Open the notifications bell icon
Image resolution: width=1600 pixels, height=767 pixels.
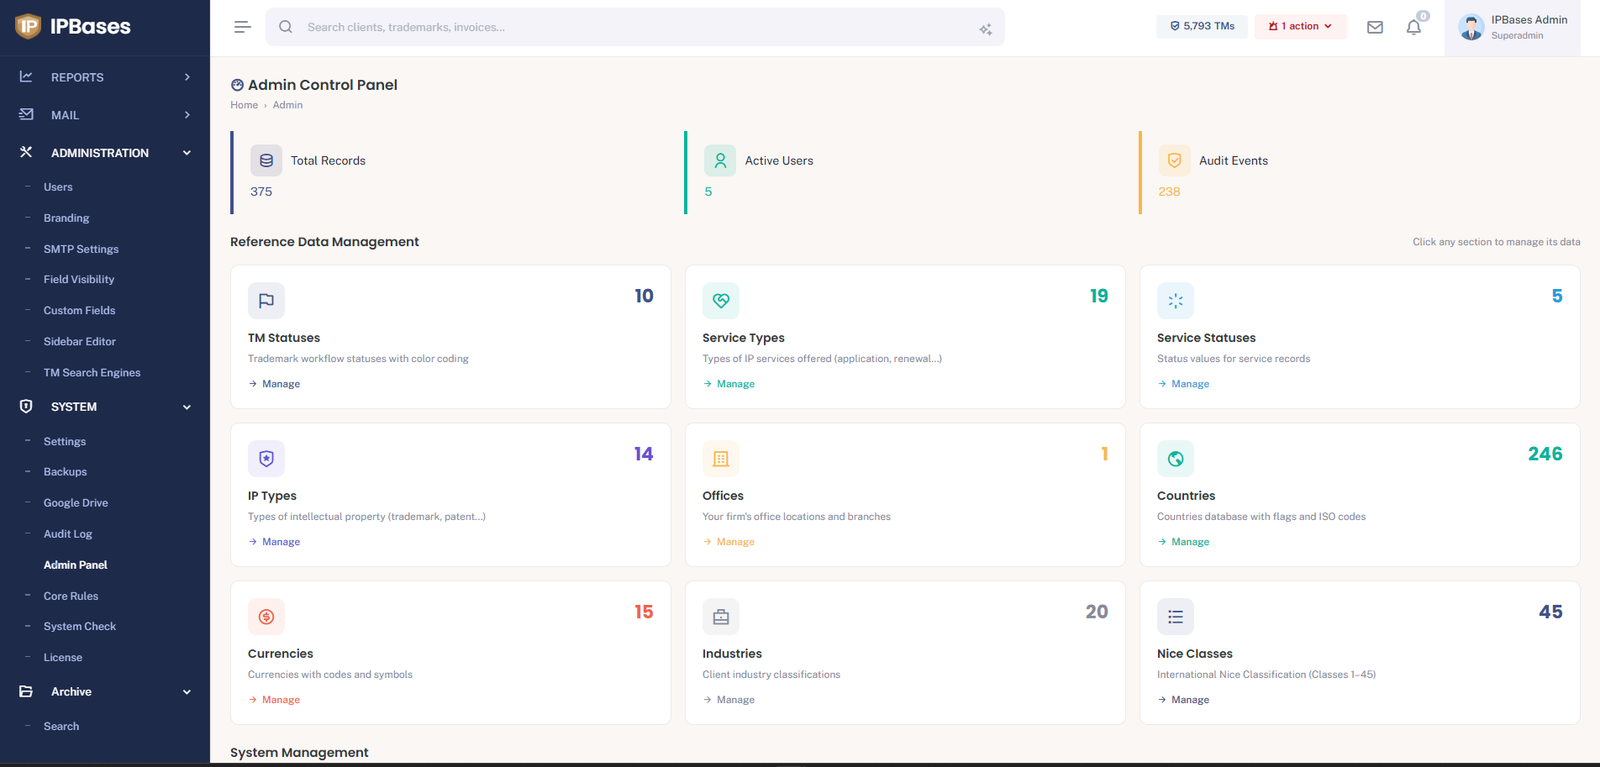(x=1413, y=27)
